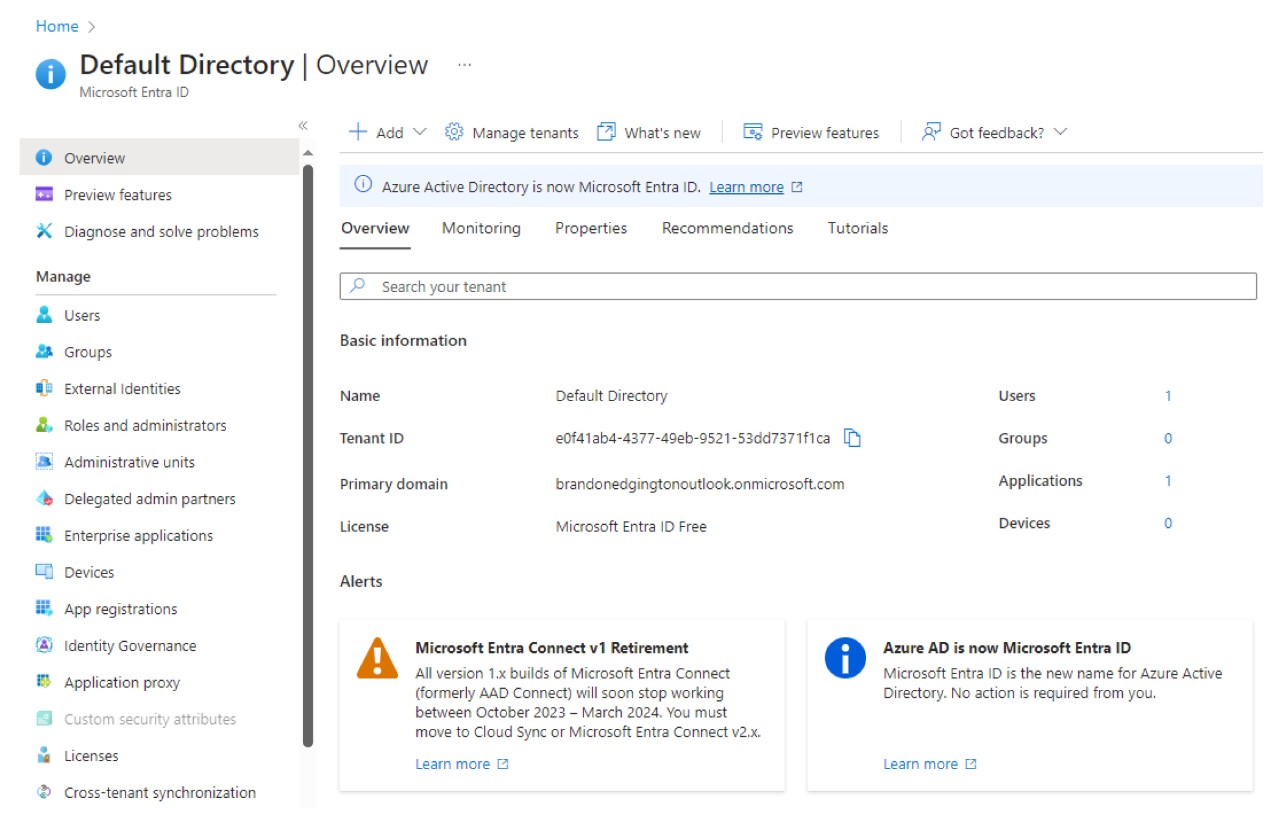This screenshot has height=821, width=1280.
Task: Click the Roles and administrators icon
Action: [44, 425]
